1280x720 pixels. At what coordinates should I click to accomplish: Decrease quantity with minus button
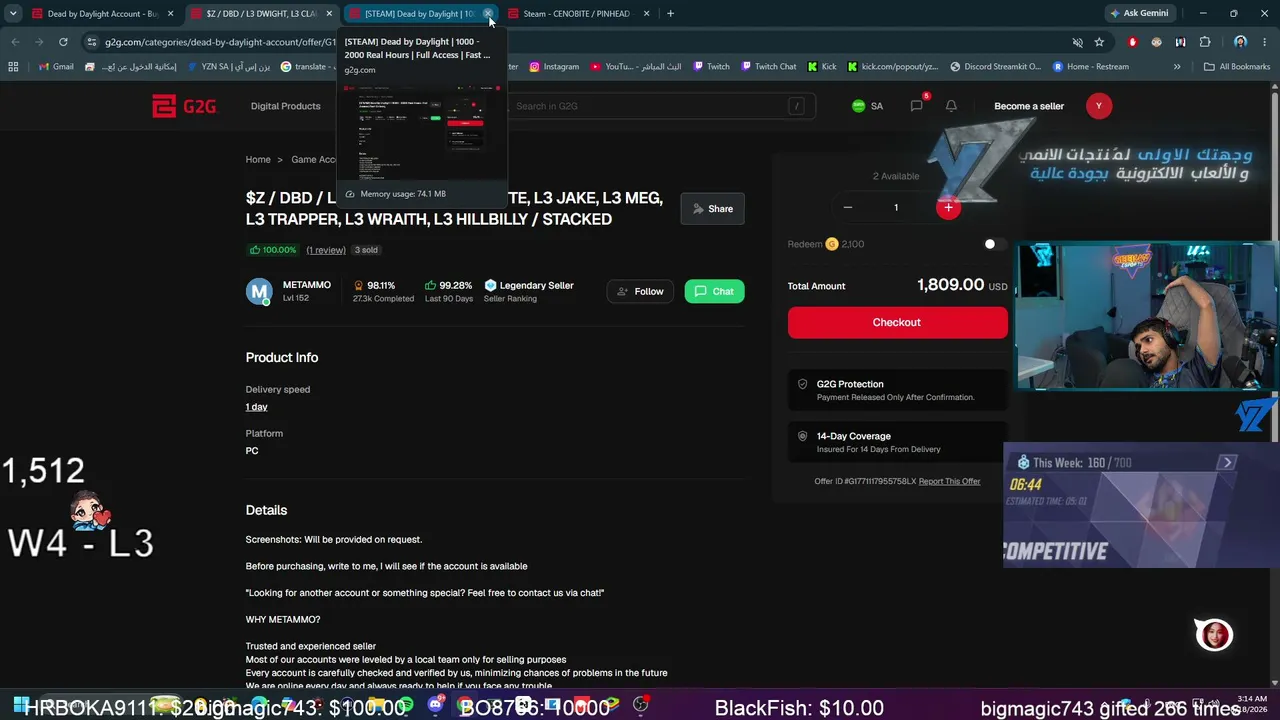click(848, 208)
